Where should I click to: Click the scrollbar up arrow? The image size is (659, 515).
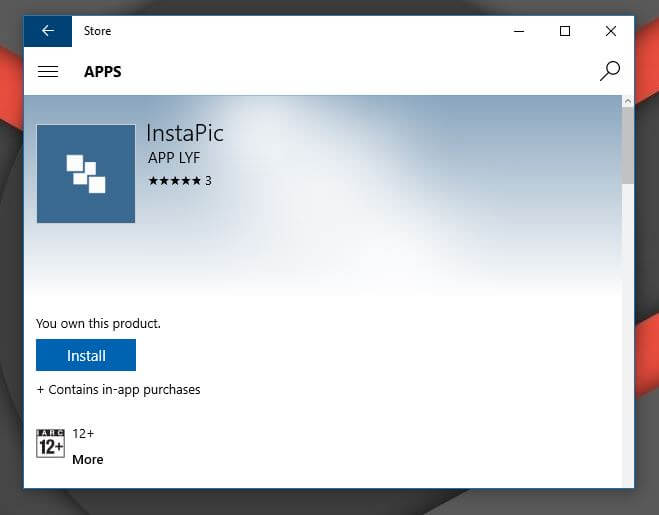tap(627, 101)
